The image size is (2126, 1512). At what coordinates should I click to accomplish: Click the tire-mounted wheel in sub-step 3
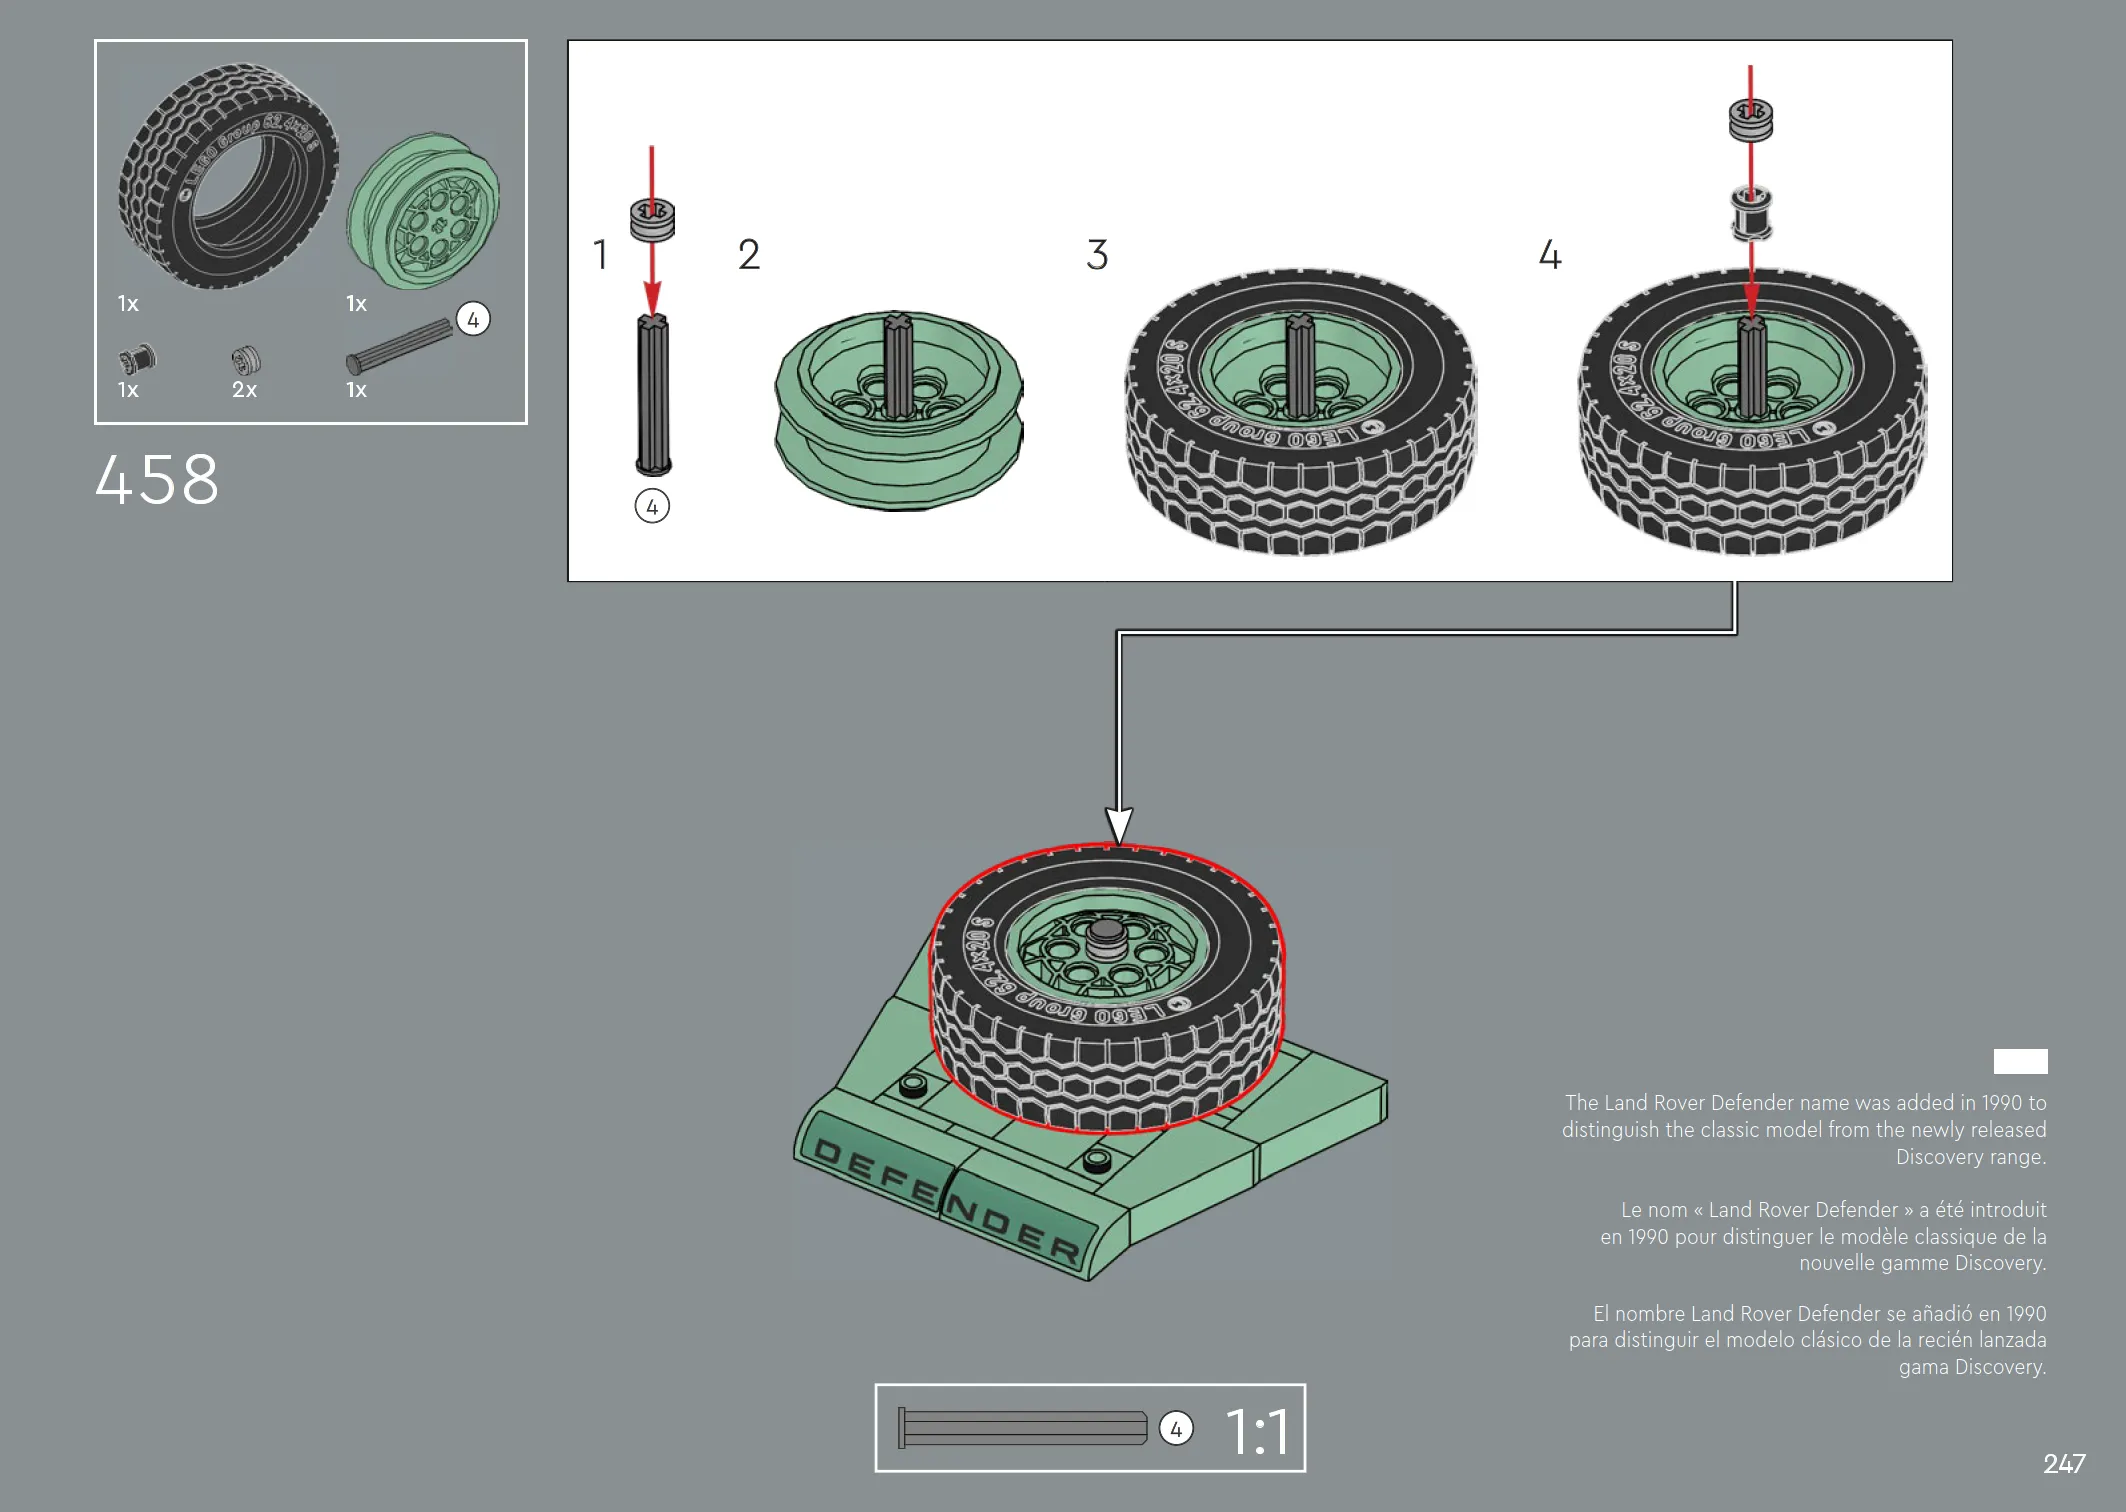1300,411
